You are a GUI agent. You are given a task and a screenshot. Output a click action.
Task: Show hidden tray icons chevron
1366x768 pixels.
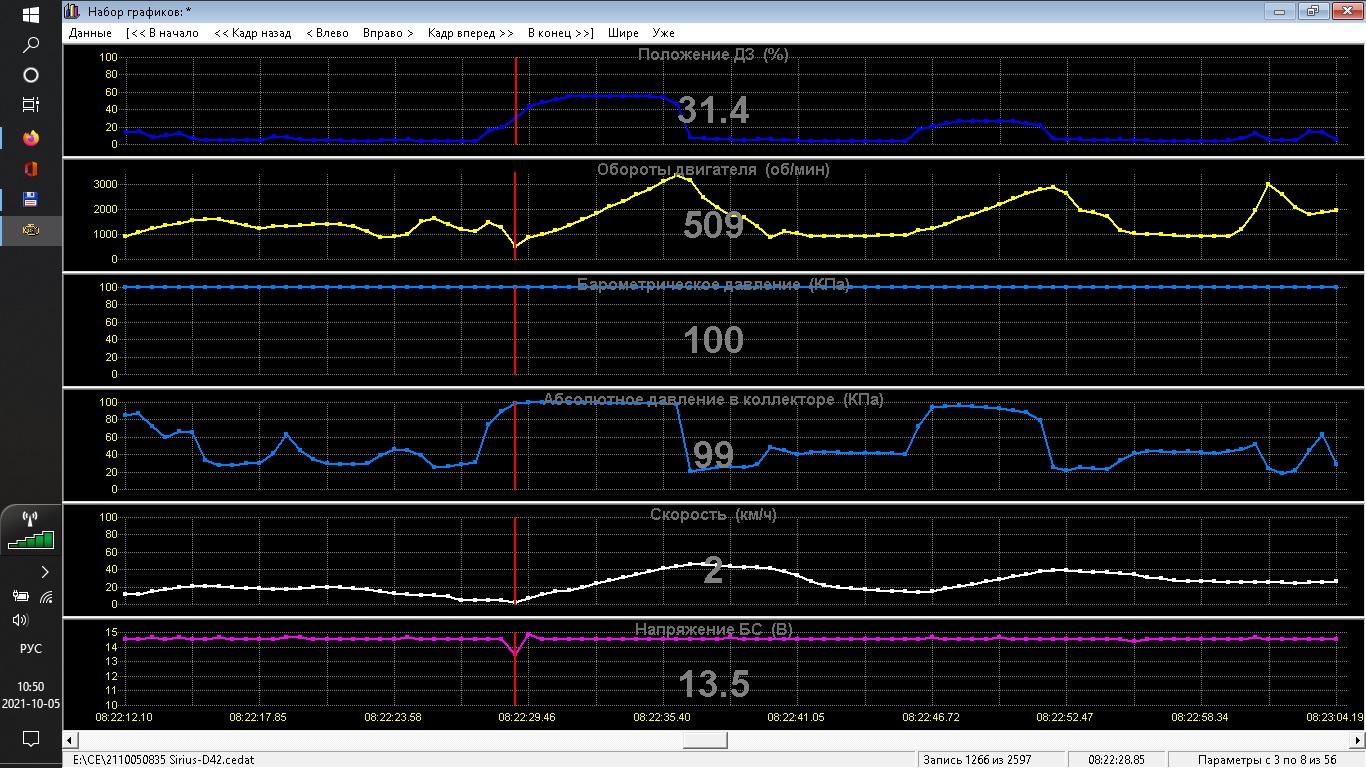[45, 572]
